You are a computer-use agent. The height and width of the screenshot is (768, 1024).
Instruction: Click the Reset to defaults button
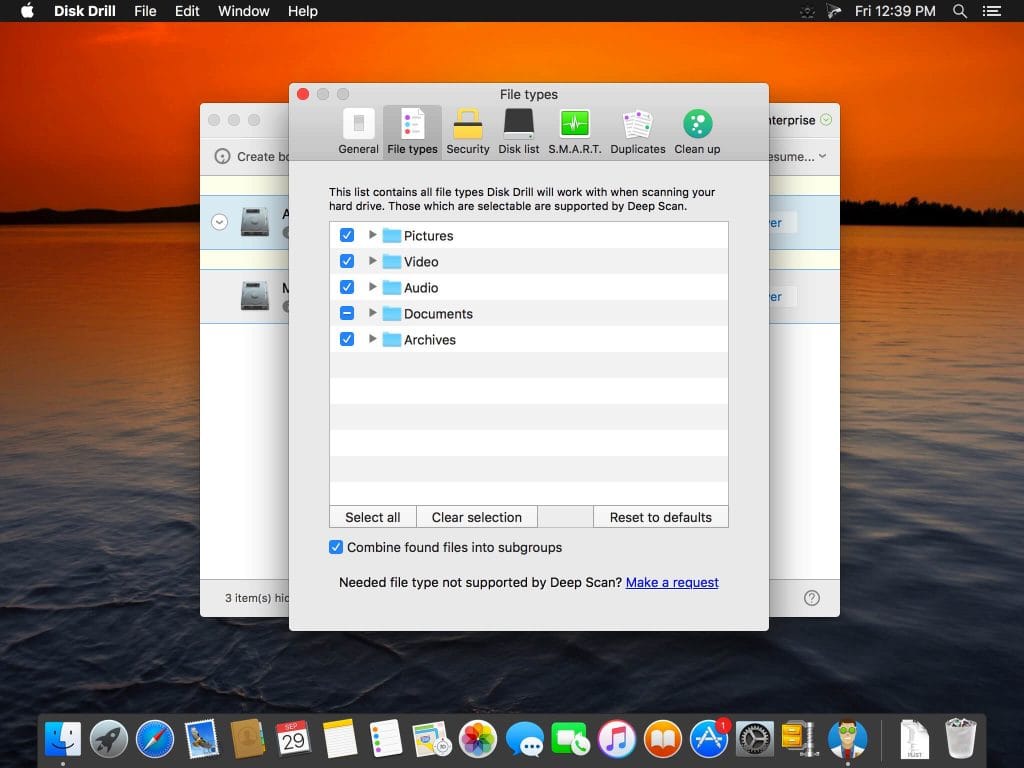tap(660, 517)
